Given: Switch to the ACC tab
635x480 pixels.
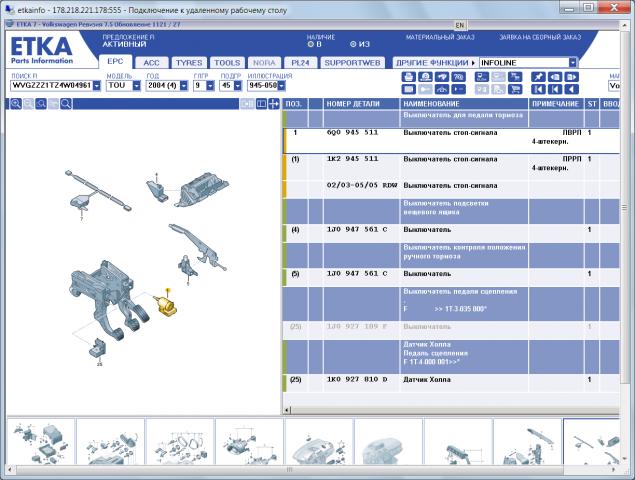Looking at the screenshot, I should click(x=151, y=63).
